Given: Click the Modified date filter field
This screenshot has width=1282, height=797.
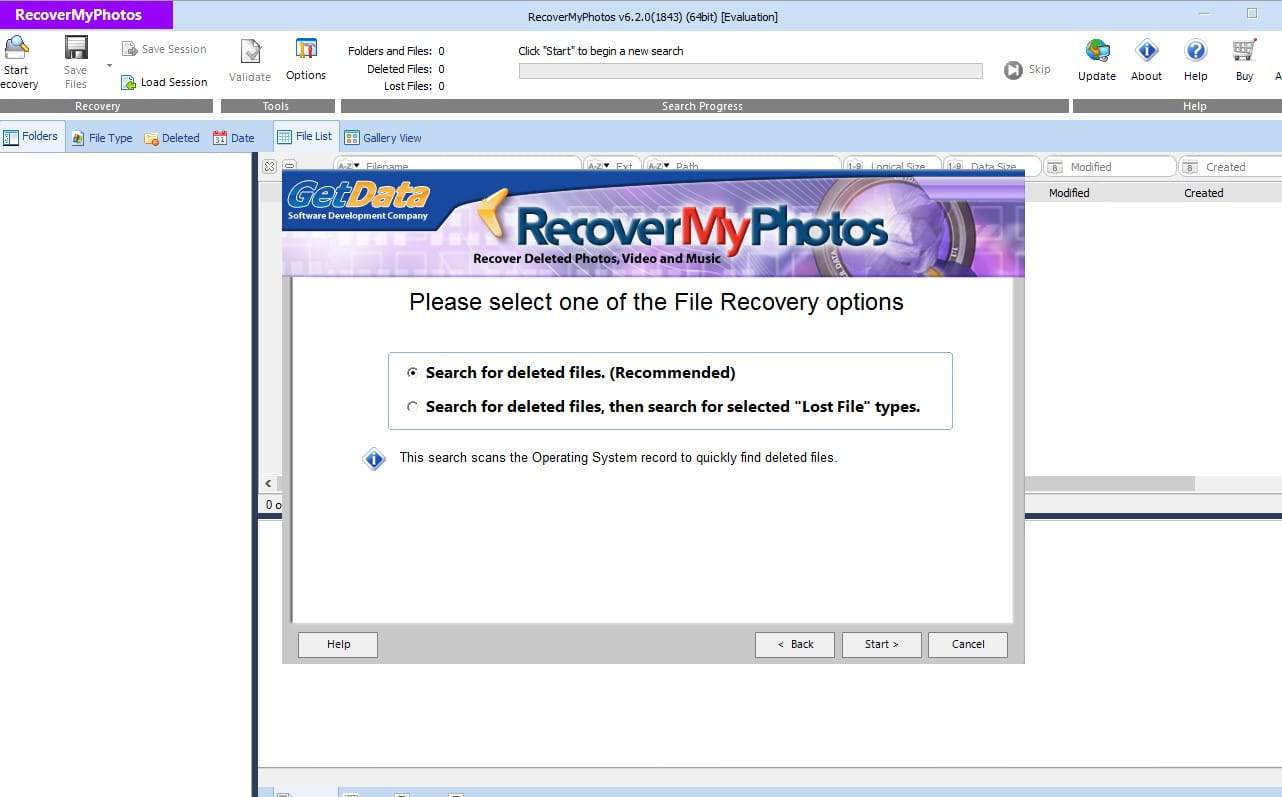Looking at the screenshot, I should (1110, 167).
